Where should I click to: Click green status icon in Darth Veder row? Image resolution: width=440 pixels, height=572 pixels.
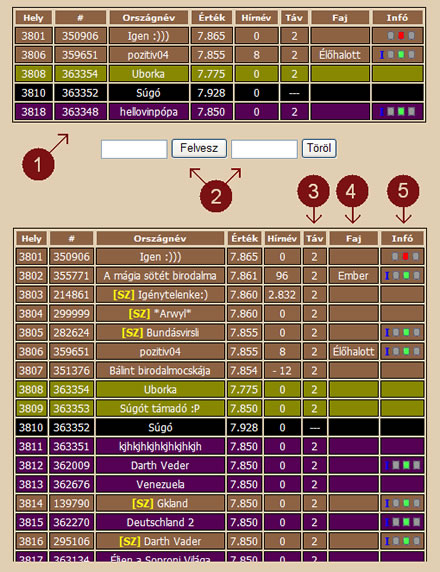406,465
